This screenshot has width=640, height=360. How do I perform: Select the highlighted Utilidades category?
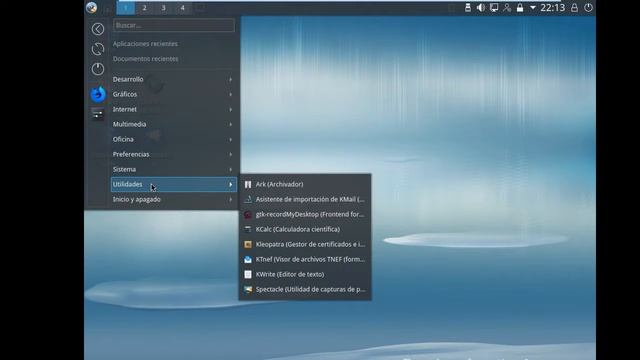[173, 184]
